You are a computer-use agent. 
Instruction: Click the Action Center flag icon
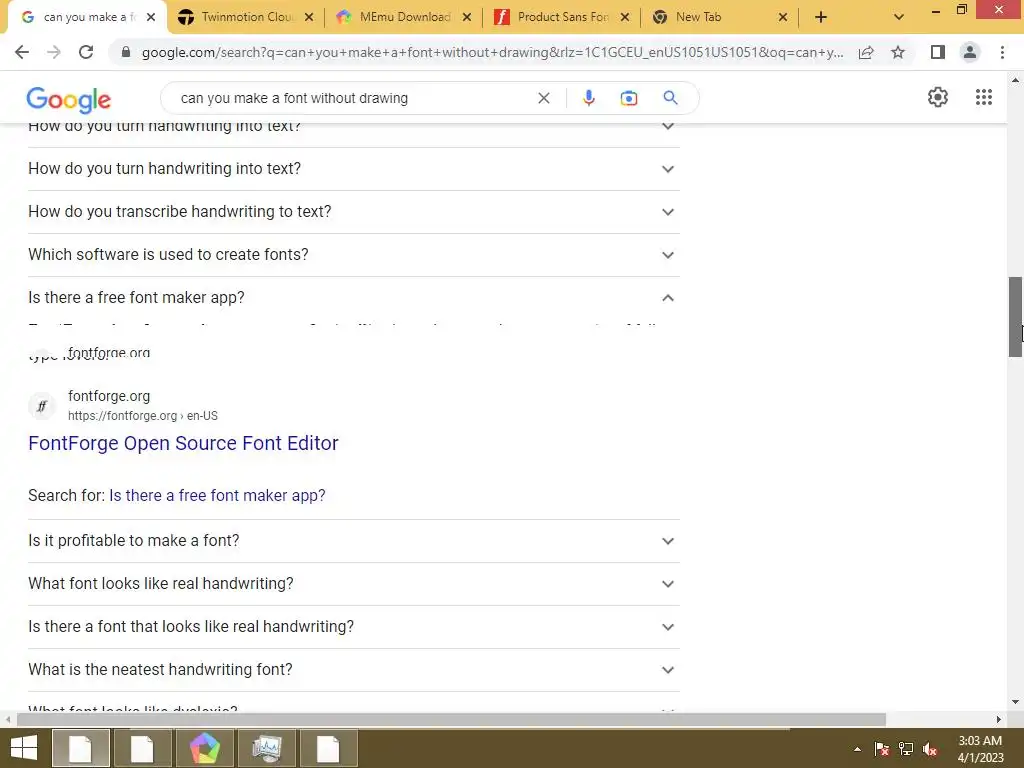(x=881, y=749)
